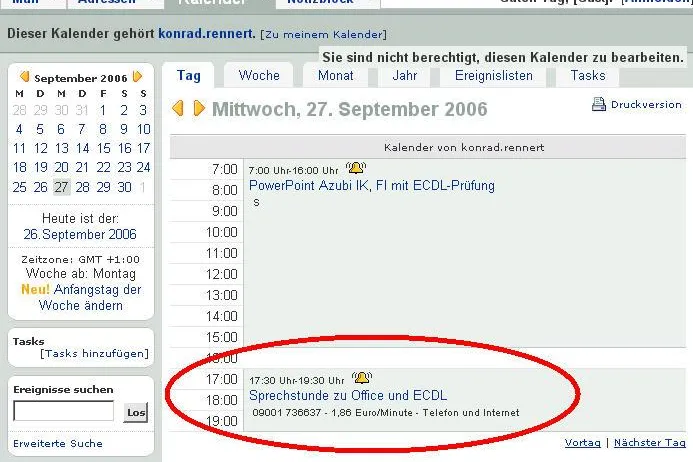Screen dimensions: 693x462
Task: Switch to the Jahr tab
Action: click(404, 76)
